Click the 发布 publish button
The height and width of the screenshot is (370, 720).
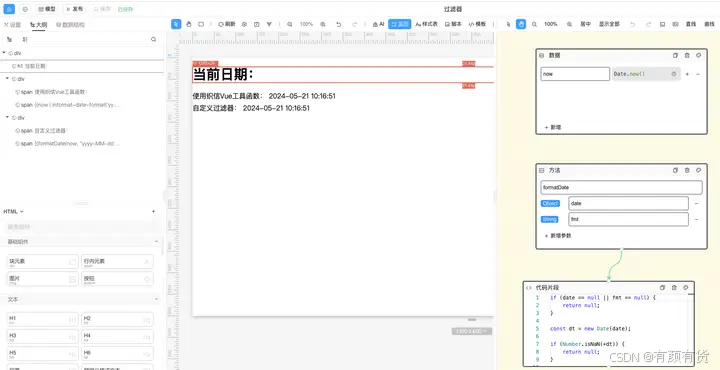coord(74,9)
